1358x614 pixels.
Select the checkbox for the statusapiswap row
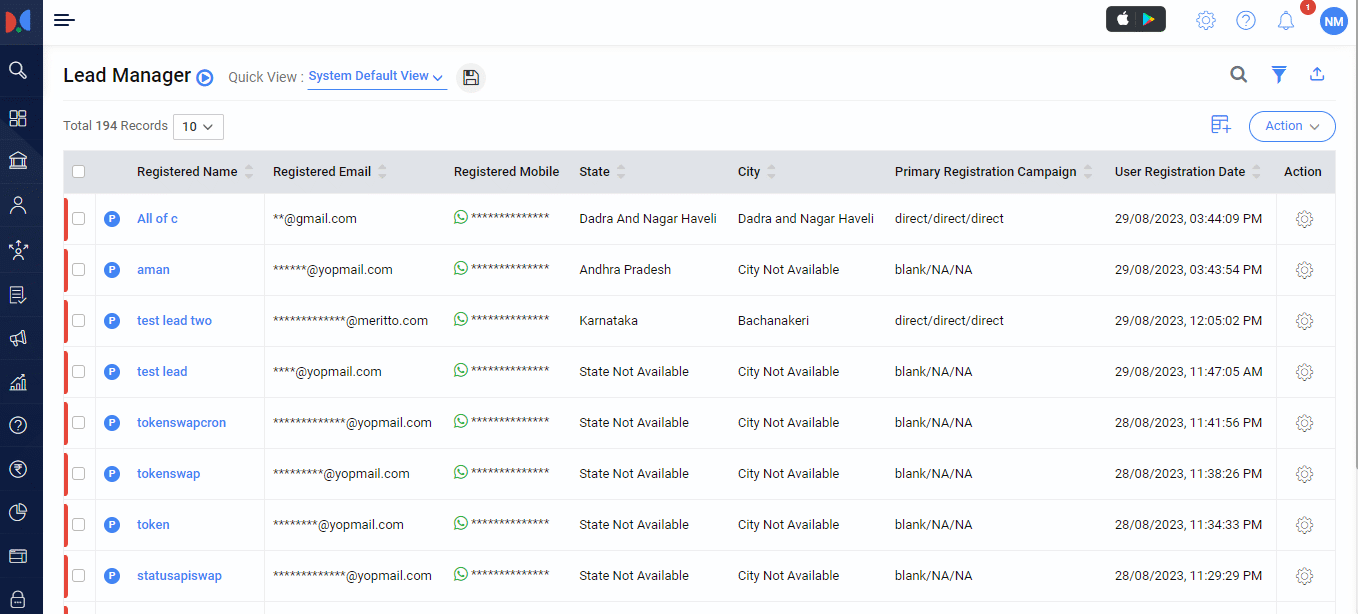[79, 575]
